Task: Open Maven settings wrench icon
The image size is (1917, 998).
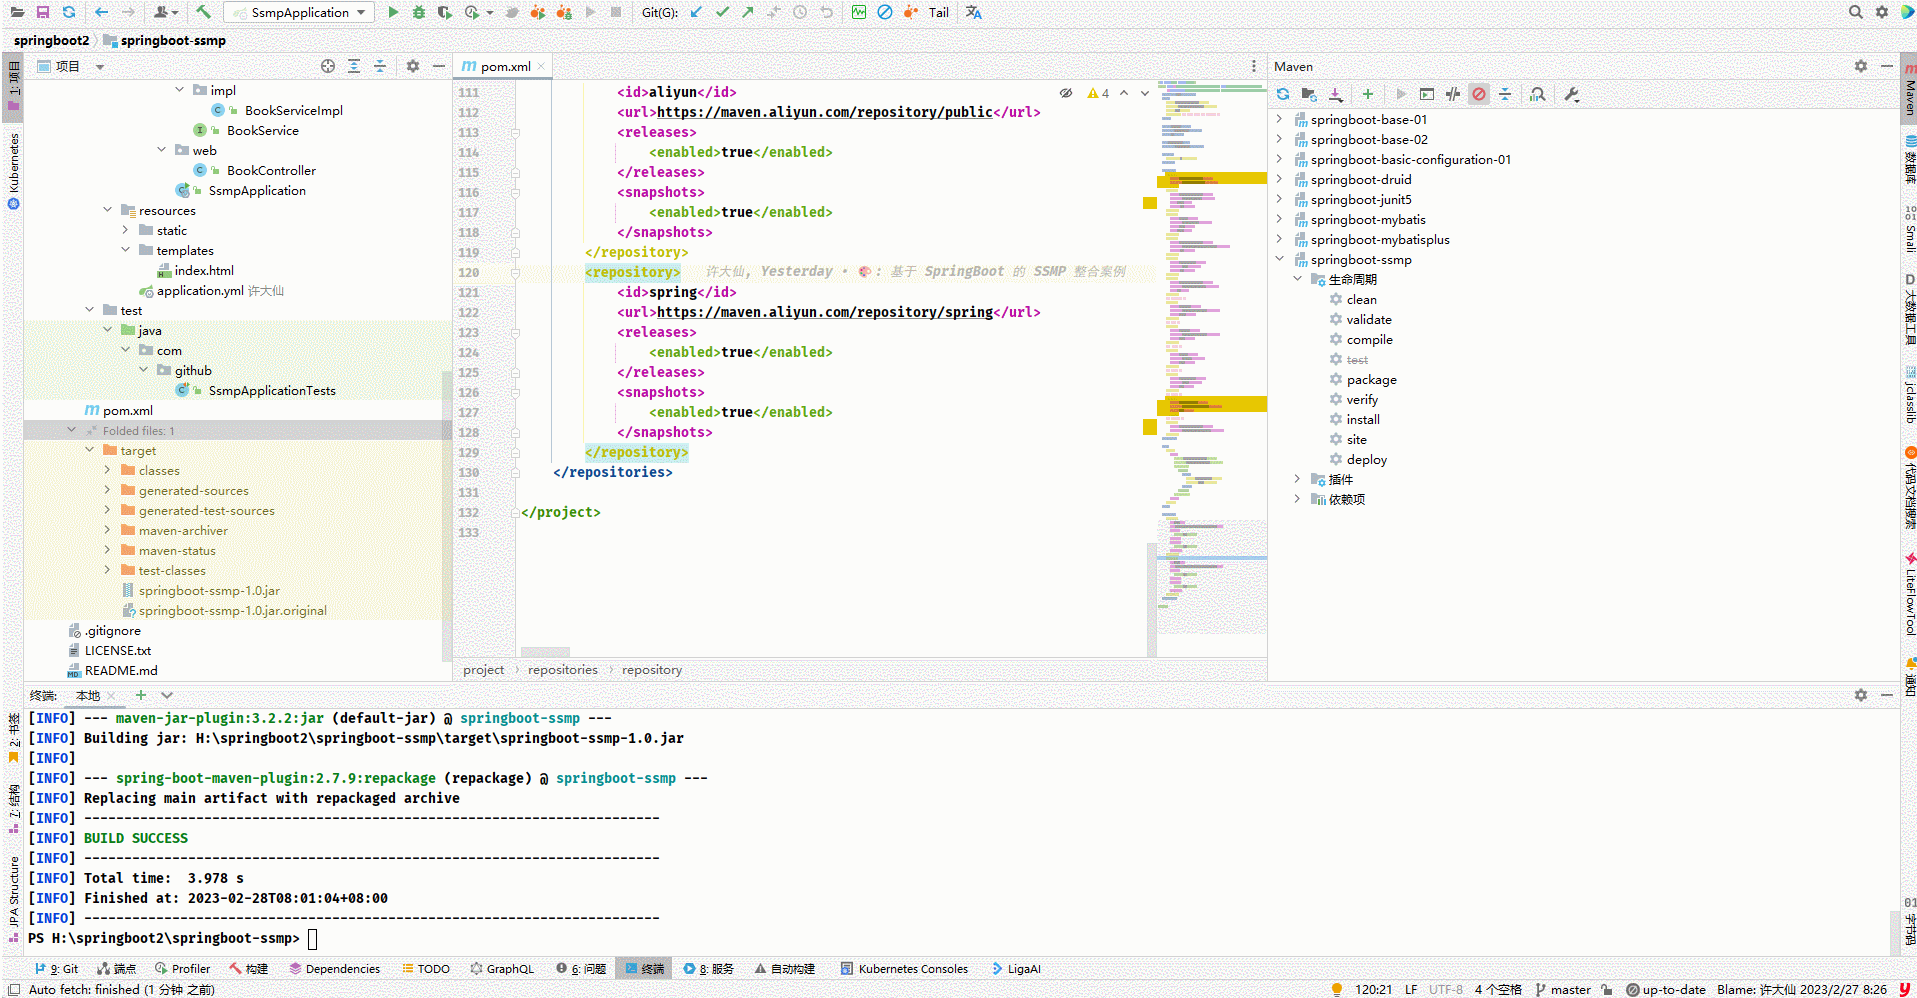Action: [1571, 94]
